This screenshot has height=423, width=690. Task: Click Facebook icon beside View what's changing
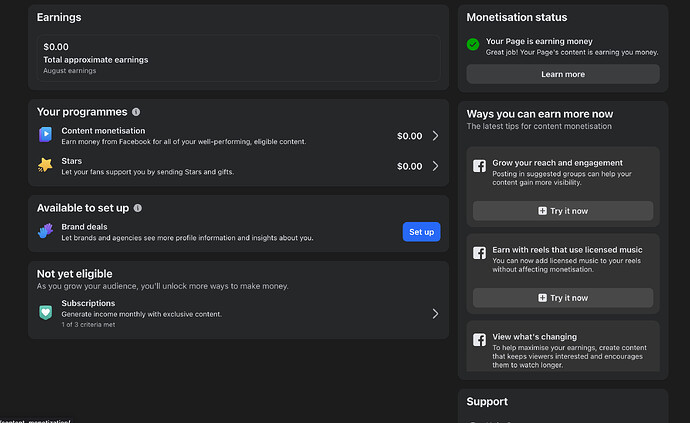point(479,340)
